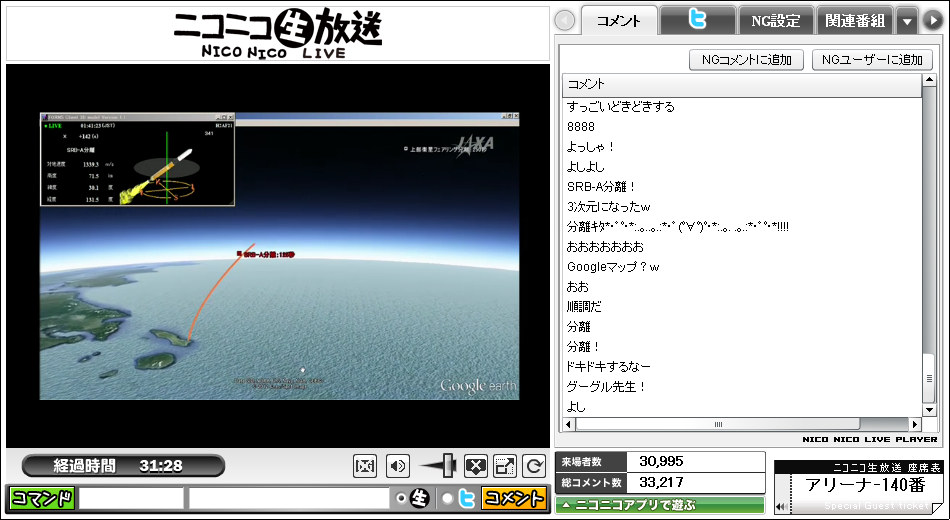Hide on-screen comments with the crossed speech bubble icon
The height and width of the screenshot is (520, 950).
476,466
